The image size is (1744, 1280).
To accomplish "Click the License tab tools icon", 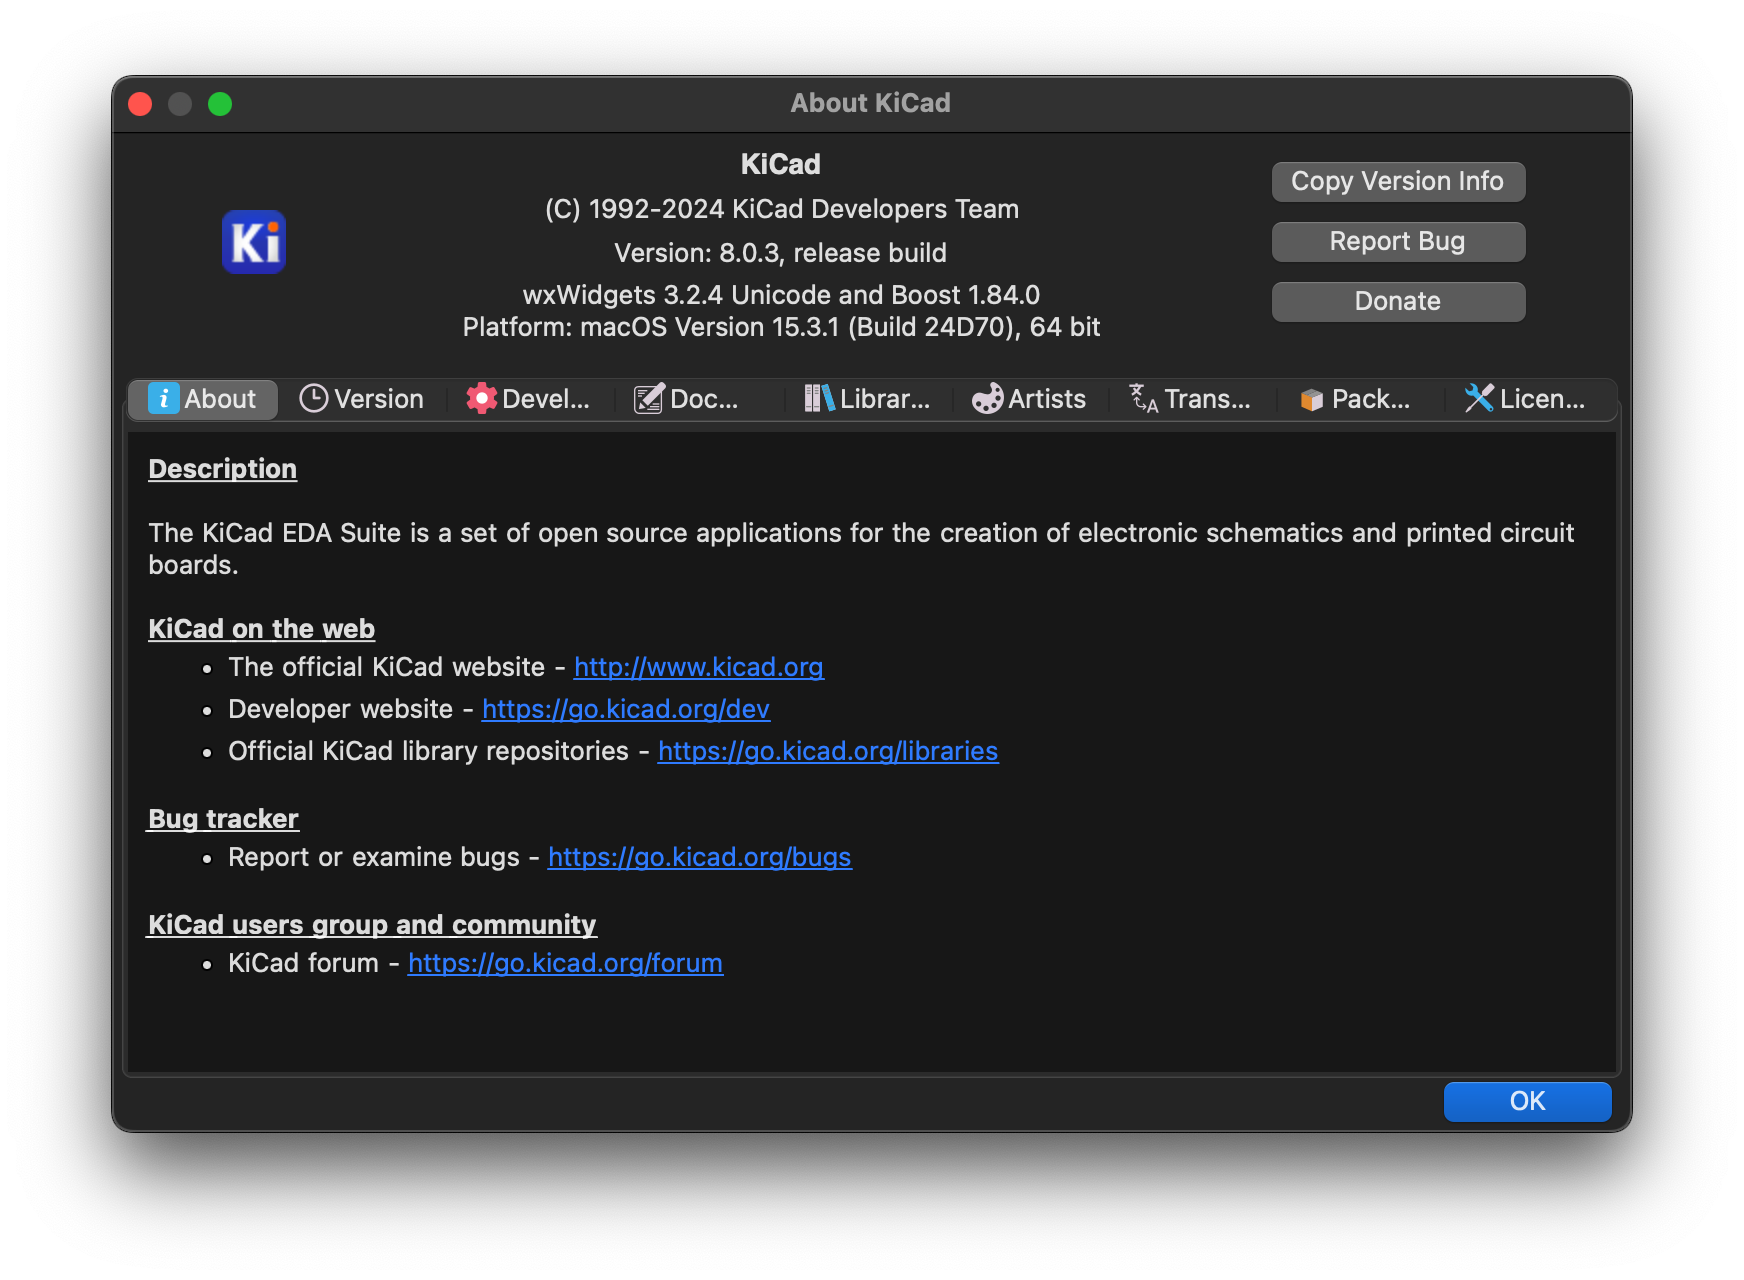I will [x=1479, y=399].
